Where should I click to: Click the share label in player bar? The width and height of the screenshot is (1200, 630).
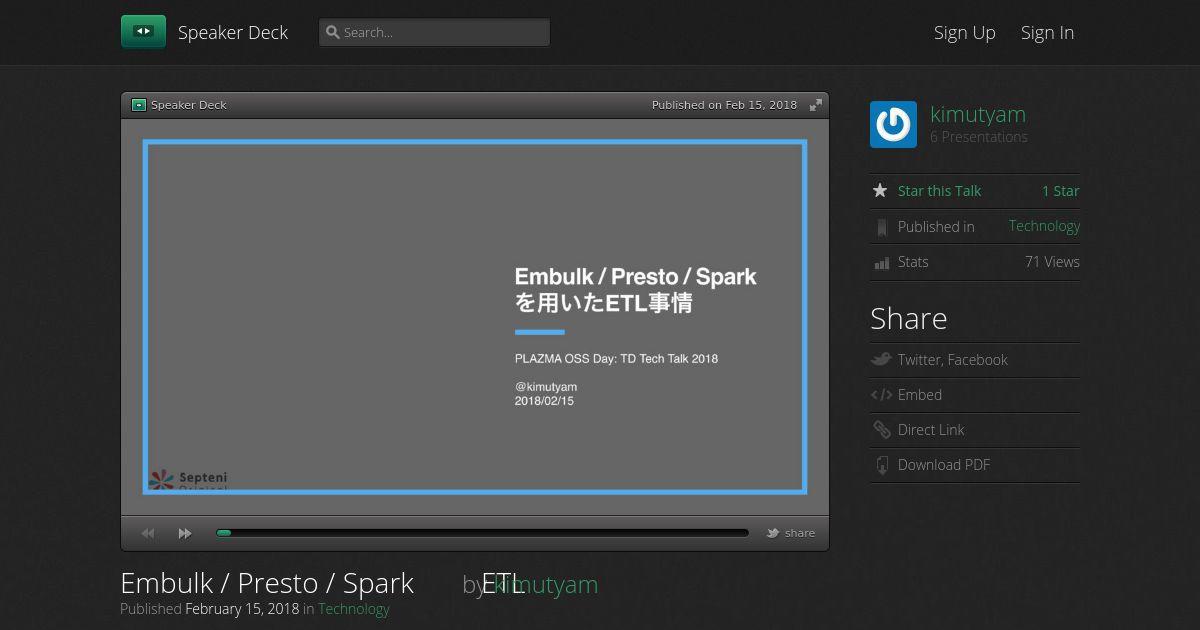(800, 533)
